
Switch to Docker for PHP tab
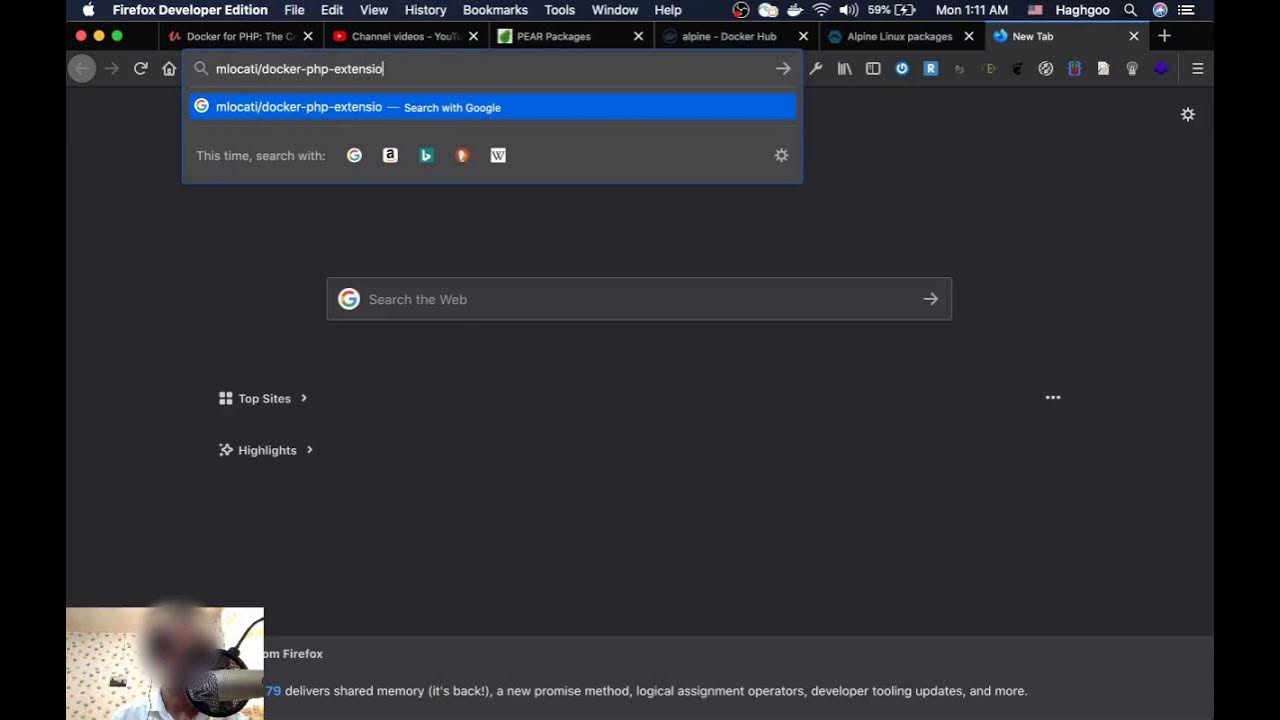tap(240, 36)
